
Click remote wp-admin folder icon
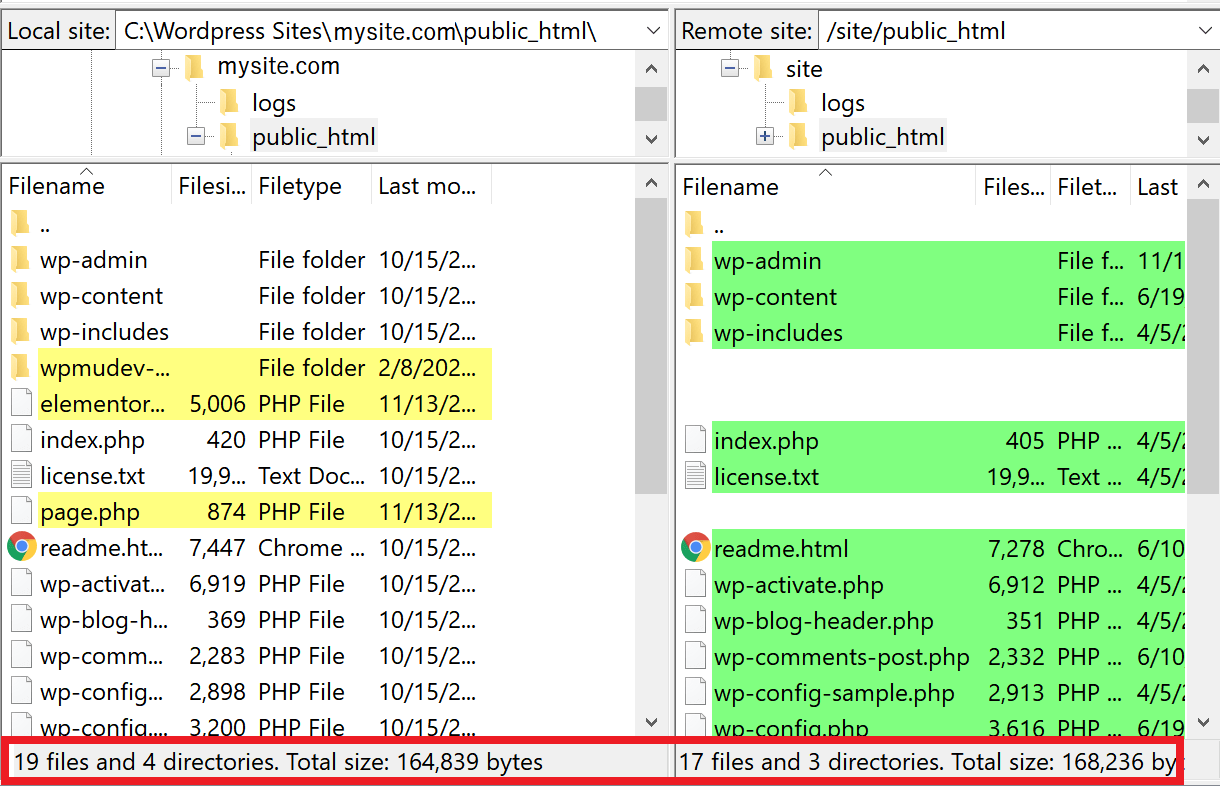695,260
